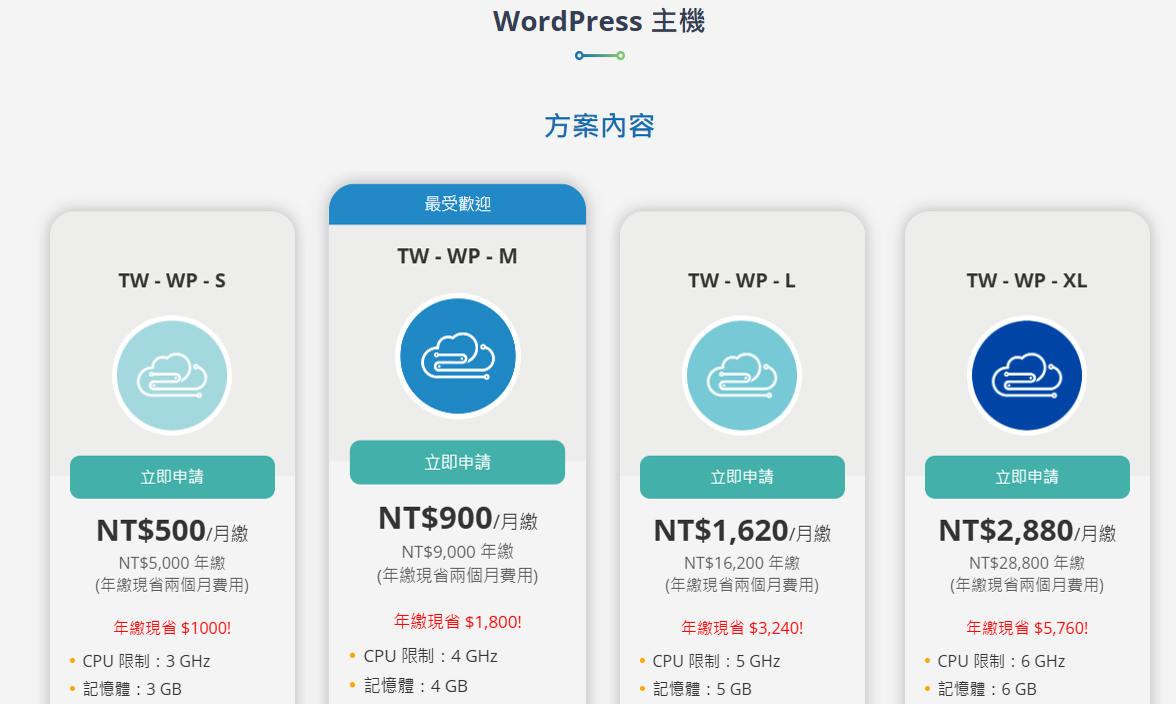
Task: Click the WordPress 主機 heading
Action: 598,21
